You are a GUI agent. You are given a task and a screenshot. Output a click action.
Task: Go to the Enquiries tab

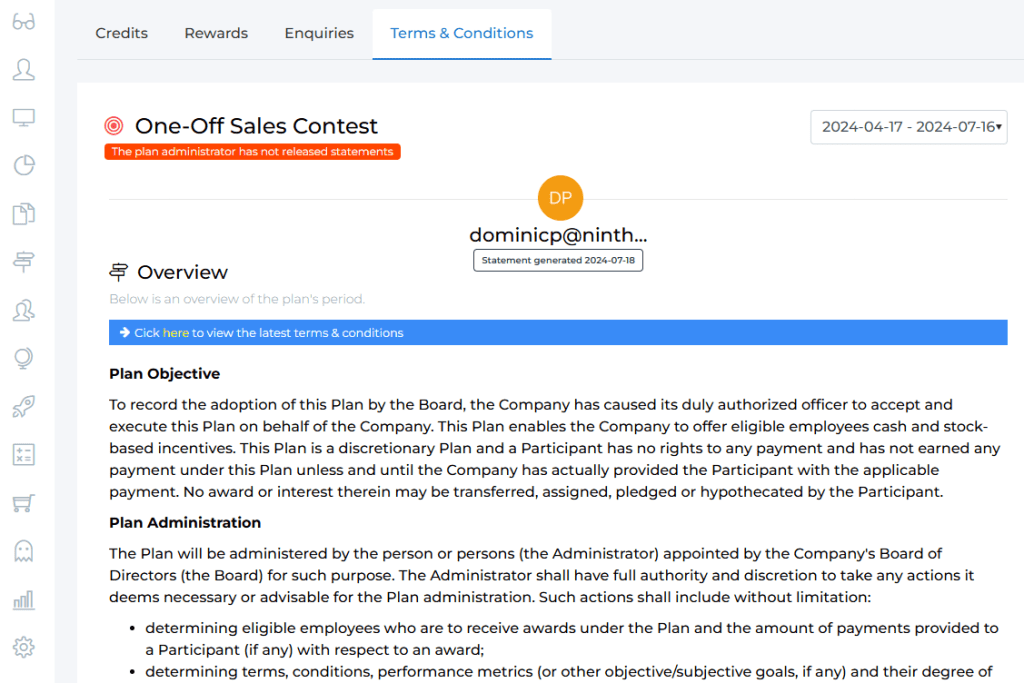319,34
